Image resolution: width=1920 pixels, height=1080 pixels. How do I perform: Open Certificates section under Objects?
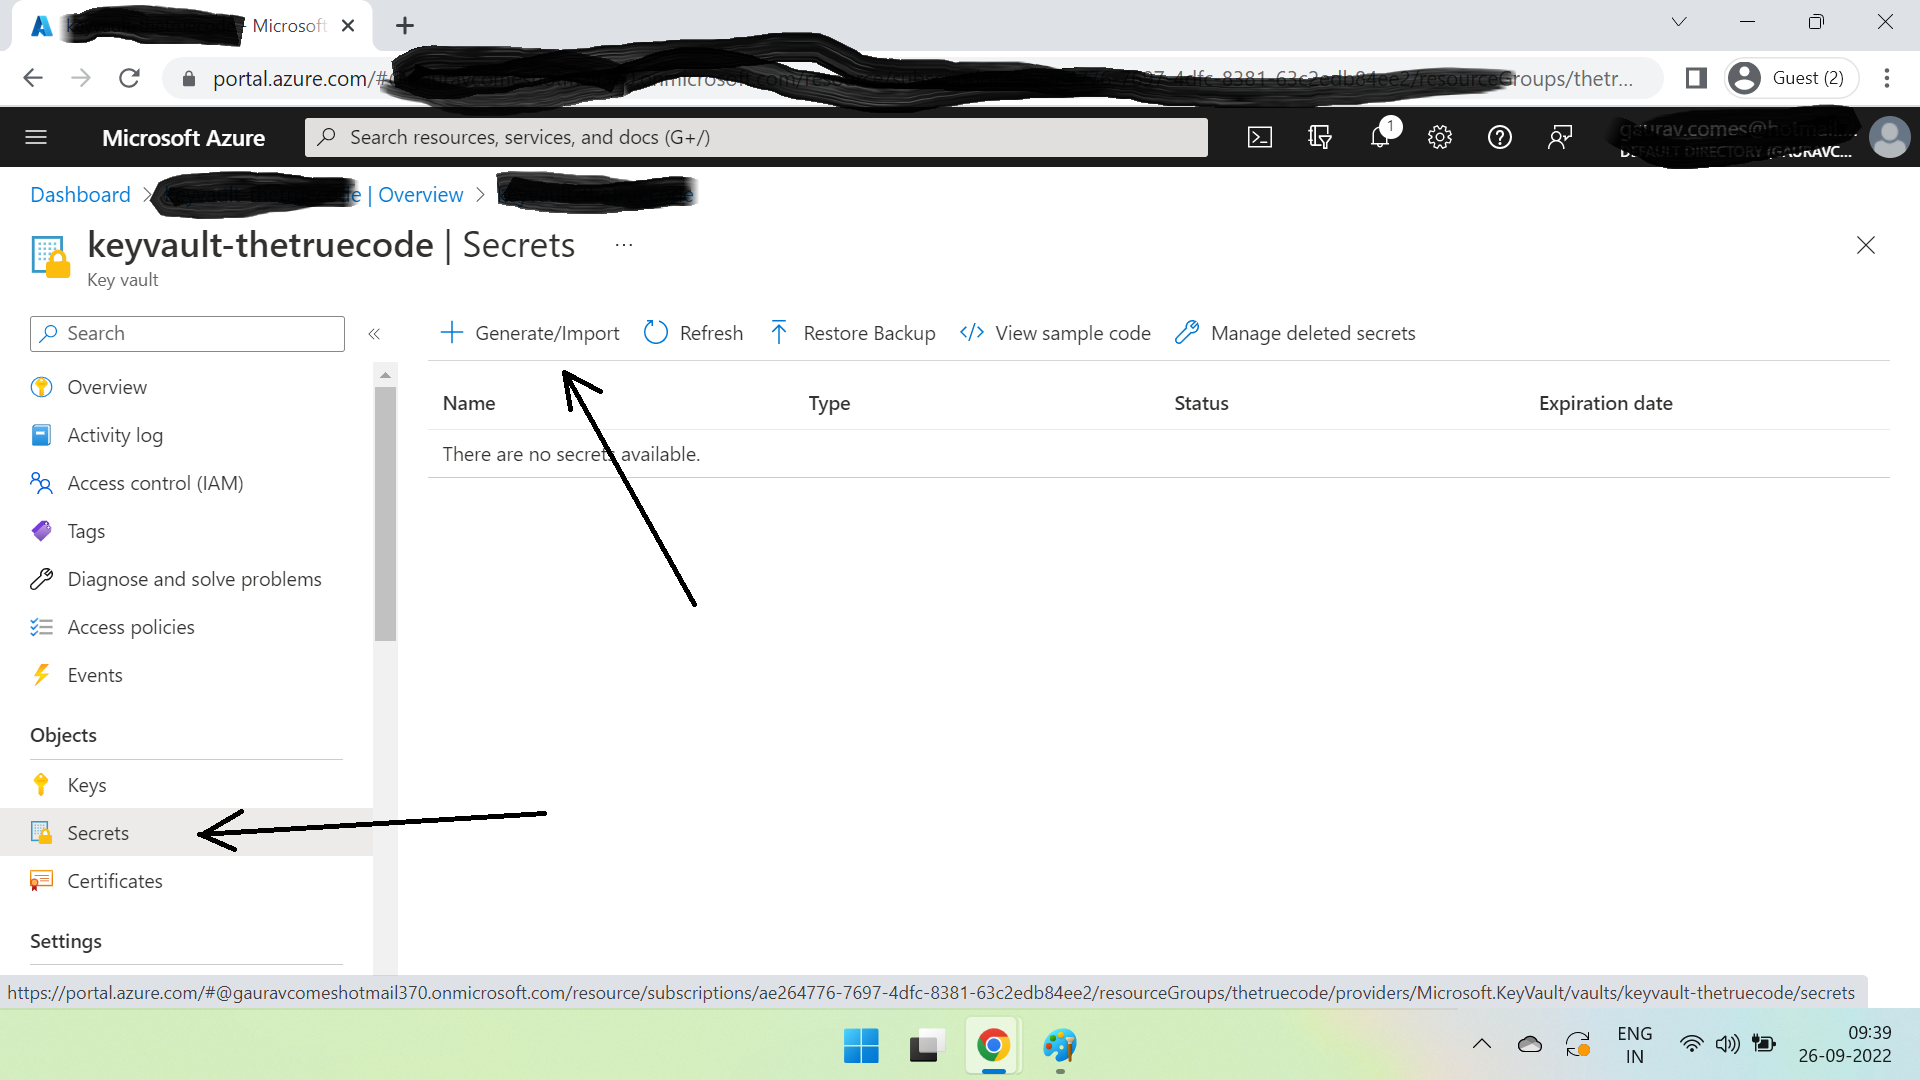click(115, 880)
